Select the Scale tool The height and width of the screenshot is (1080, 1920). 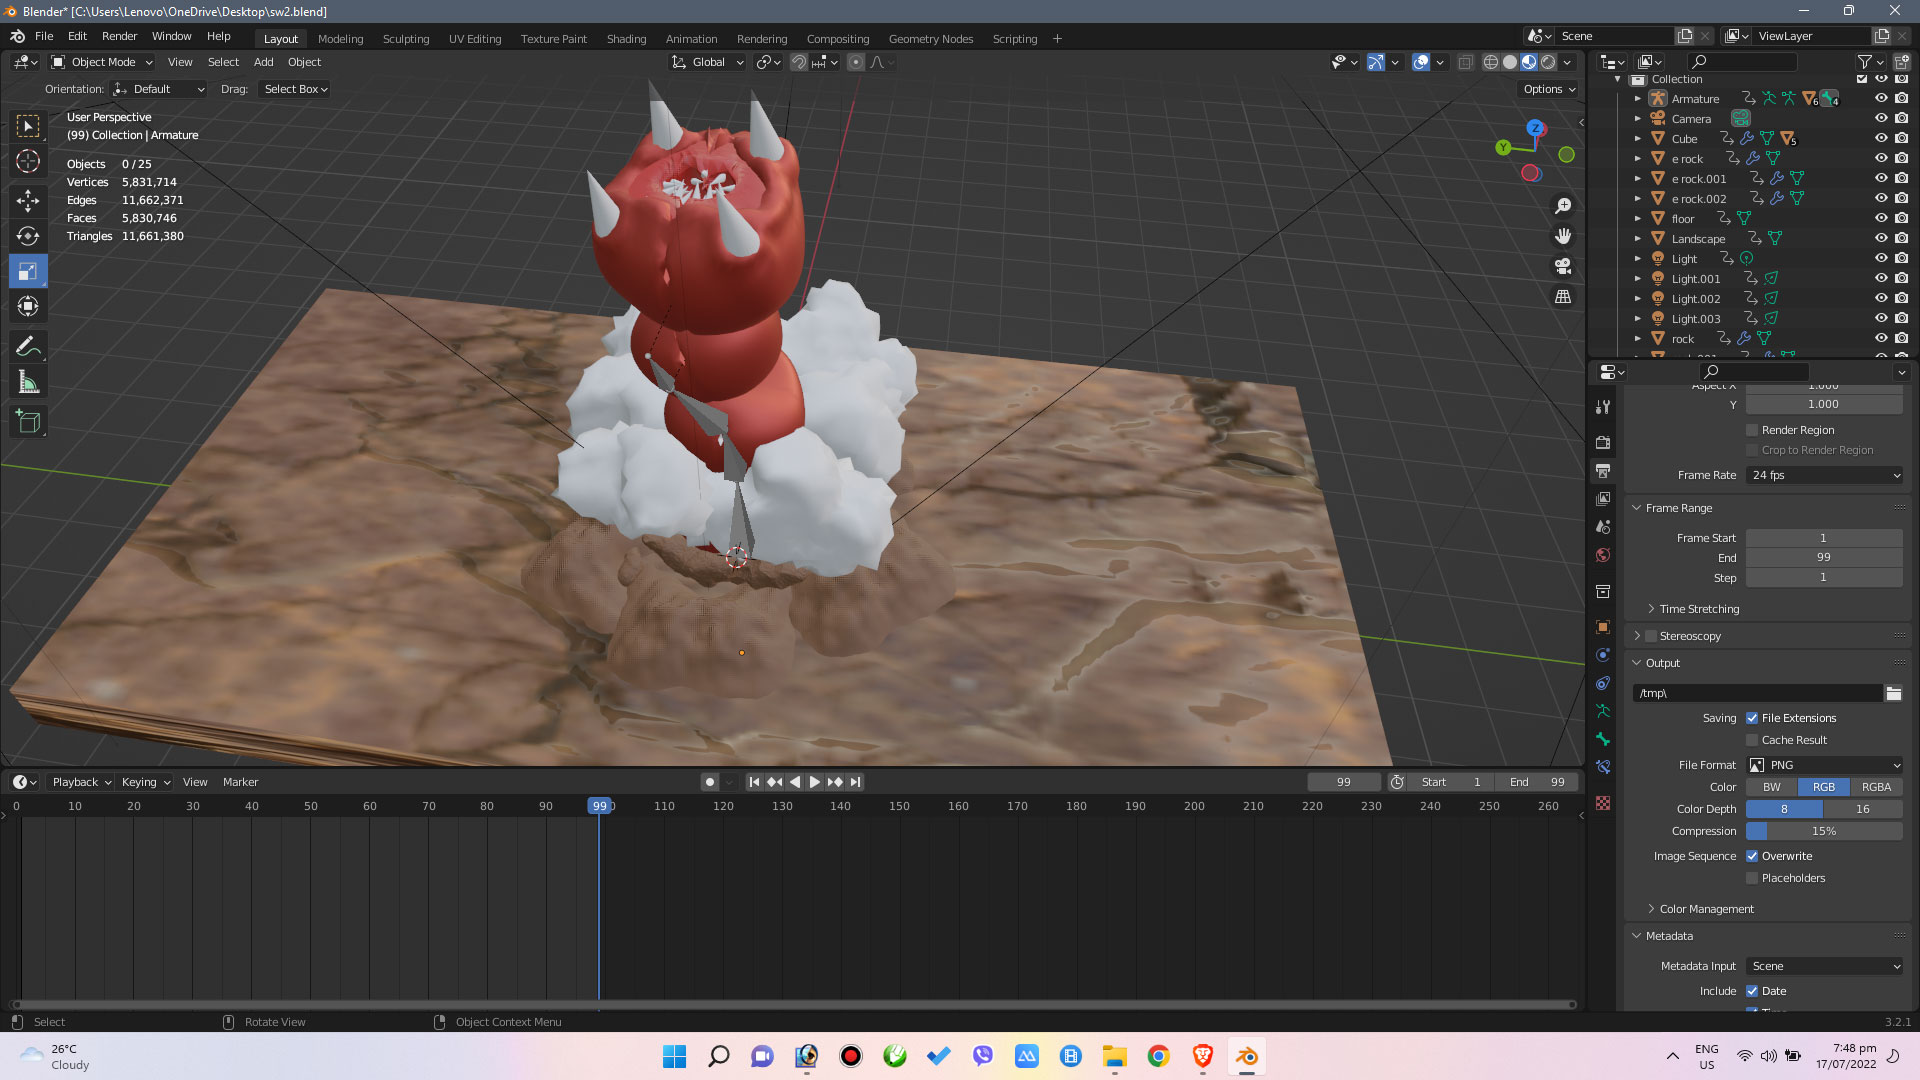[28, 271]
